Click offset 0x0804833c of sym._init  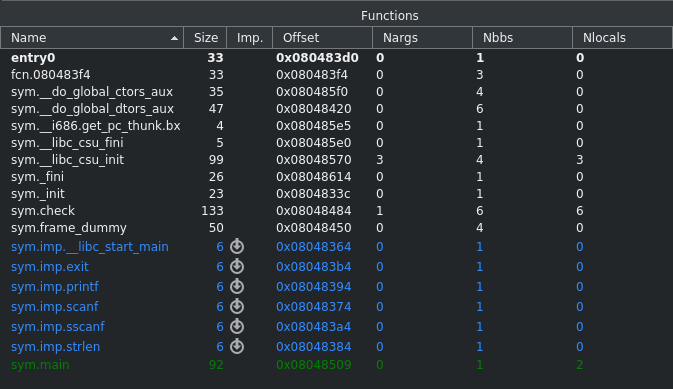tap(313, 194)
